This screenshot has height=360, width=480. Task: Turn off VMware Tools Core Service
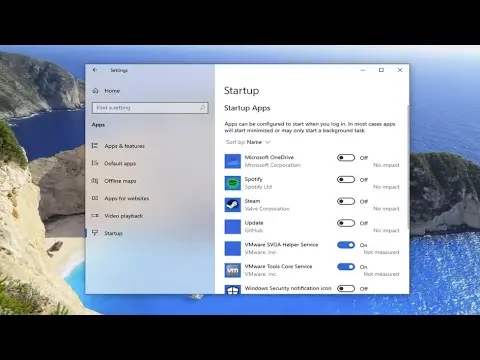click(346, 267)
